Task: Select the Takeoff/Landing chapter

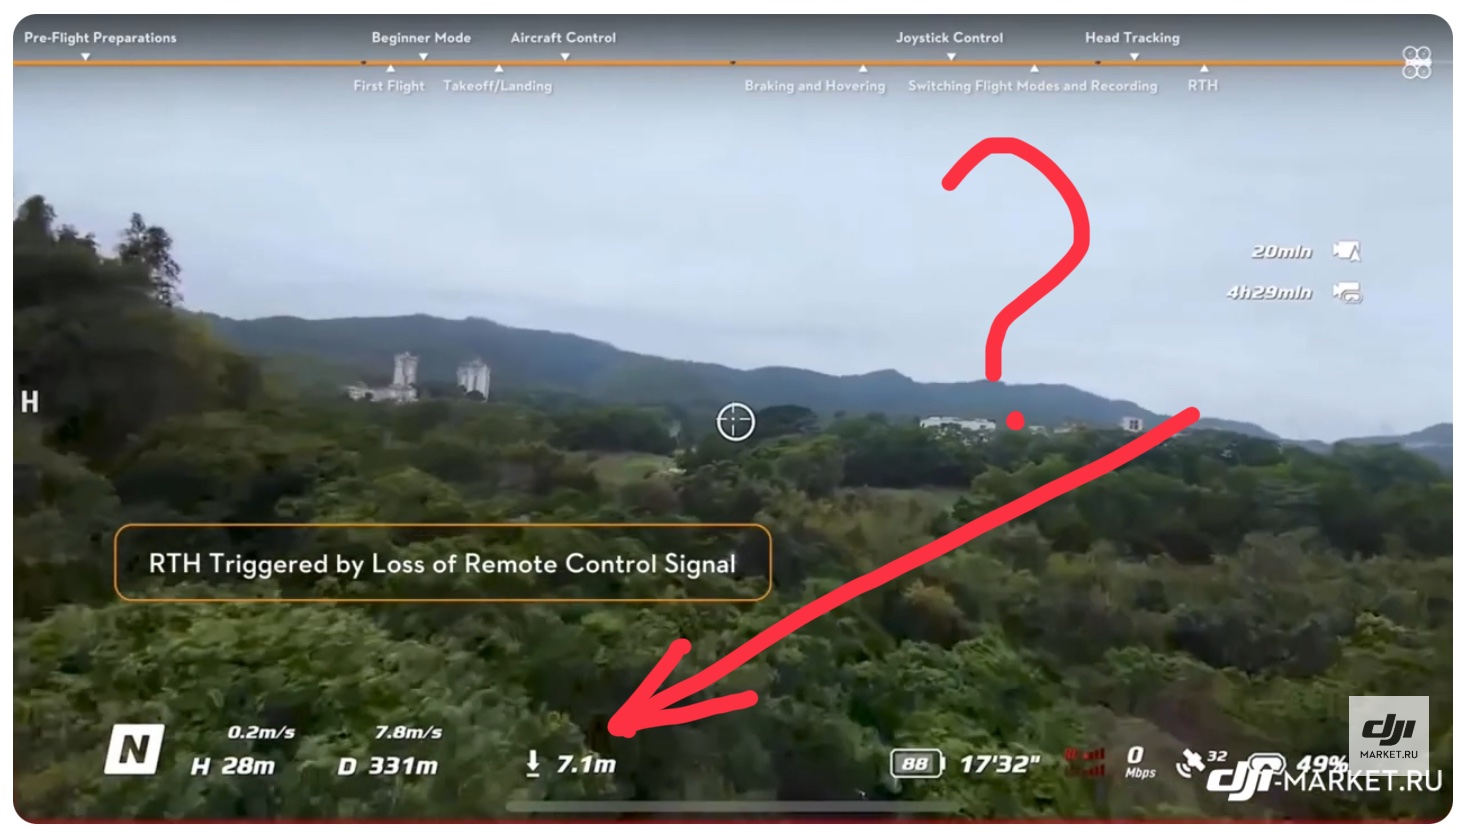Action: pyautogui.click(x=497, y=86)
